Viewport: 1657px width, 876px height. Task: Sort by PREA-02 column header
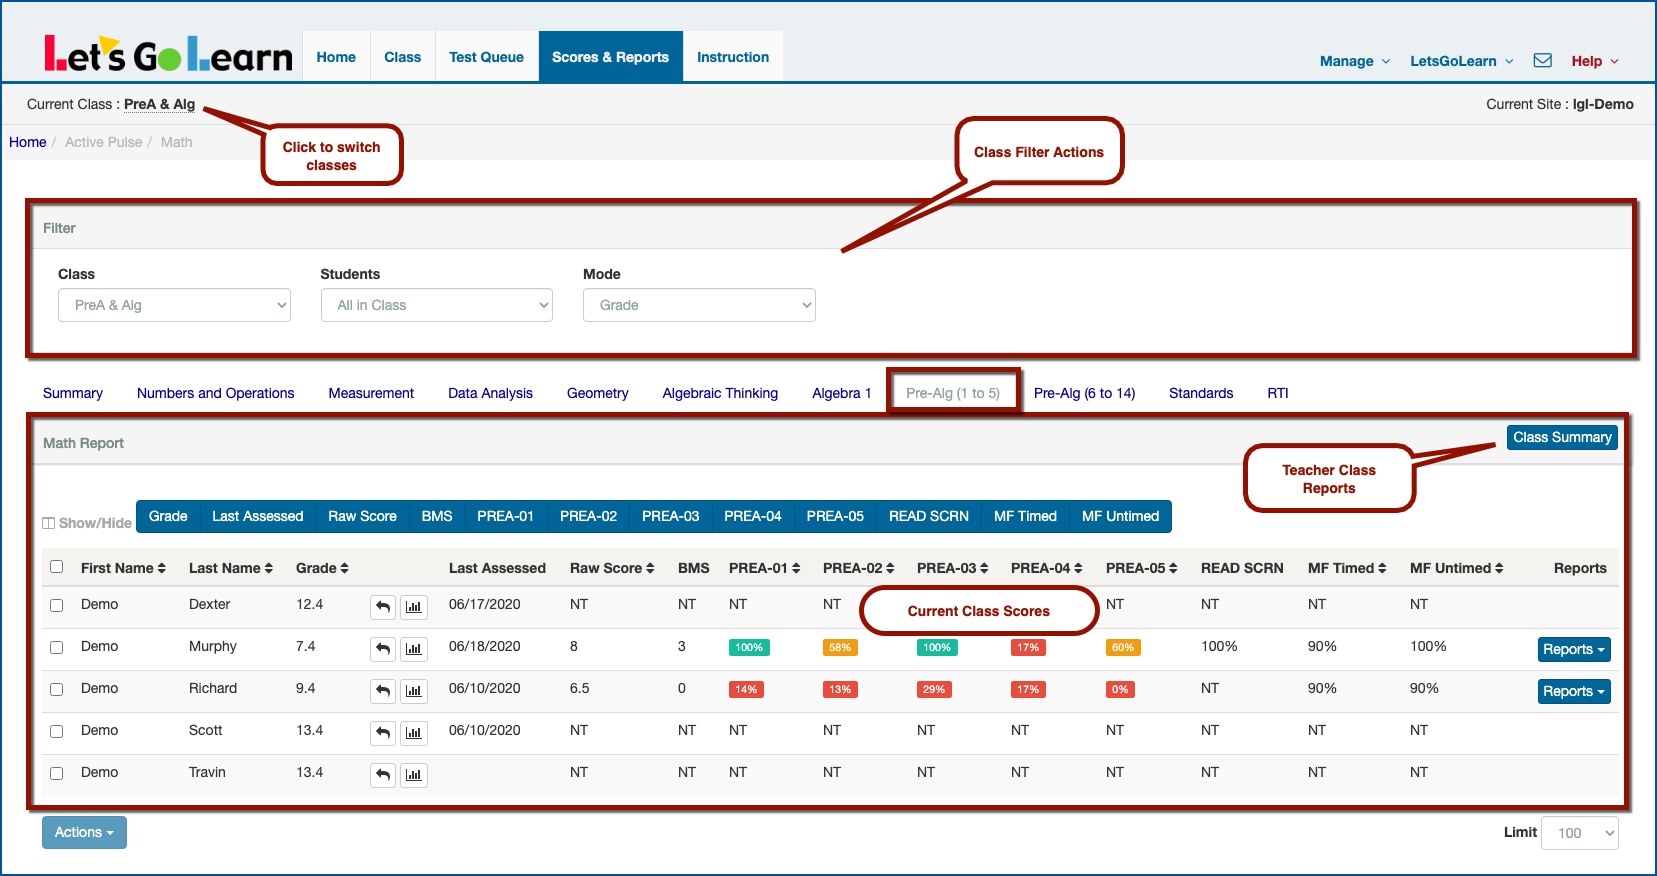pos(859,568)
